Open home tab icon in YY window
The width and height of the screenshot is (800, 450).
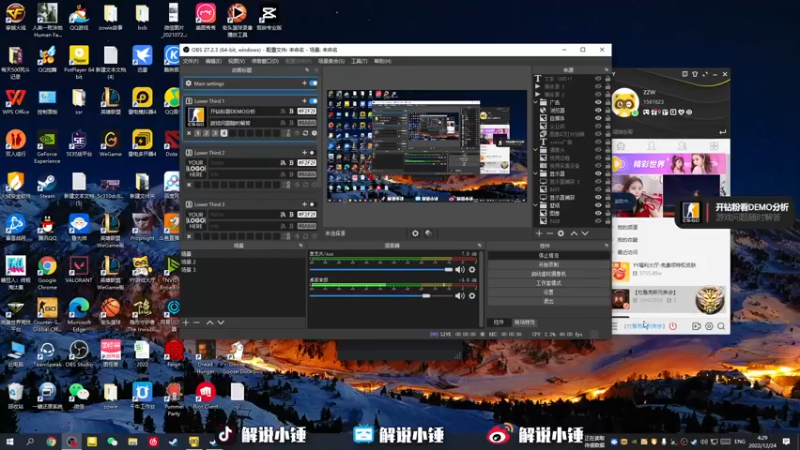[x=621, y=146]
